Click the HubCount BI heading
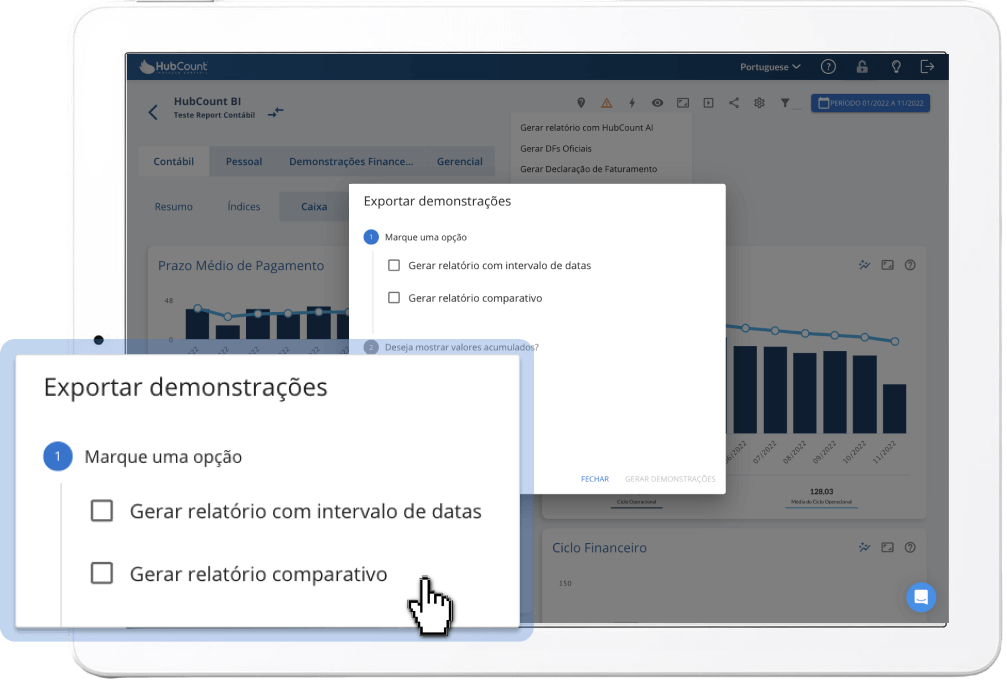 point(207,102)
